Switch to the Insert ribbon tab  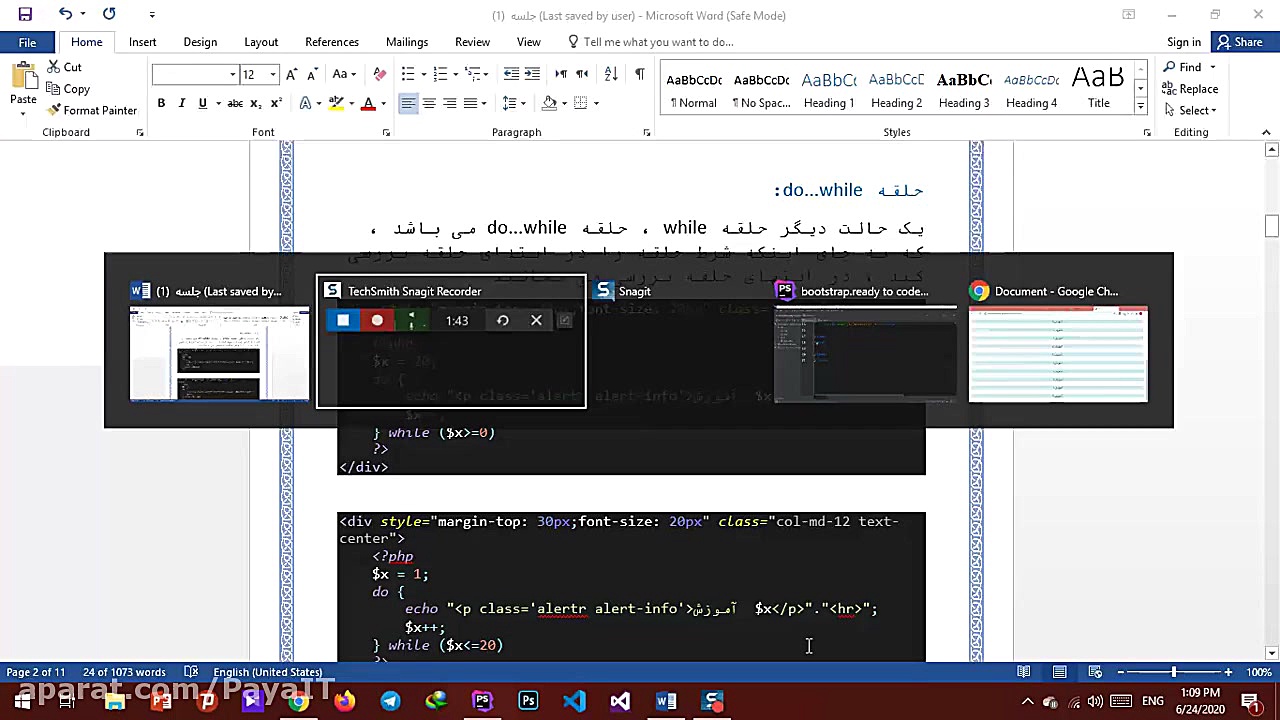coord(142,42)
